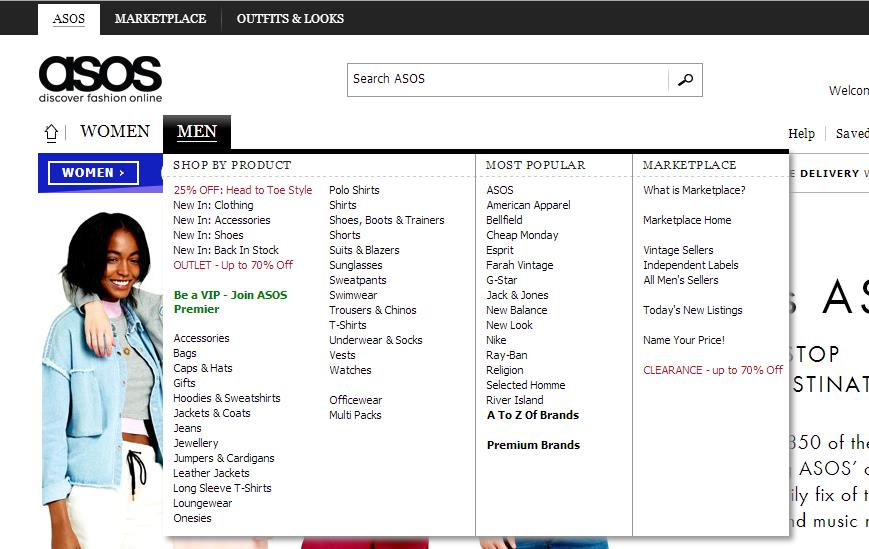Open the Ray-Ban brand
Image resolution: width=869 pixels, height=549 pixels.
click(x=507, y=355)
